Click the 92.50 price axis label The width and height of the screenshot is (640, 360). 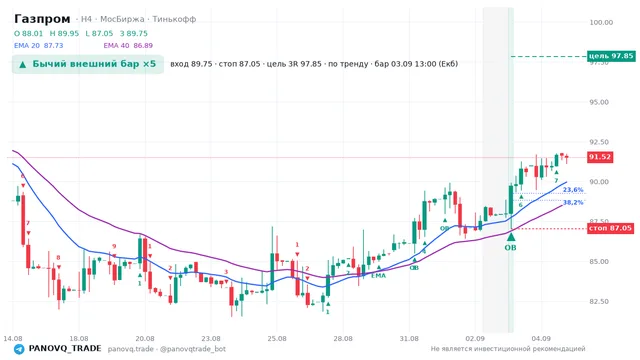pos(599,142)
